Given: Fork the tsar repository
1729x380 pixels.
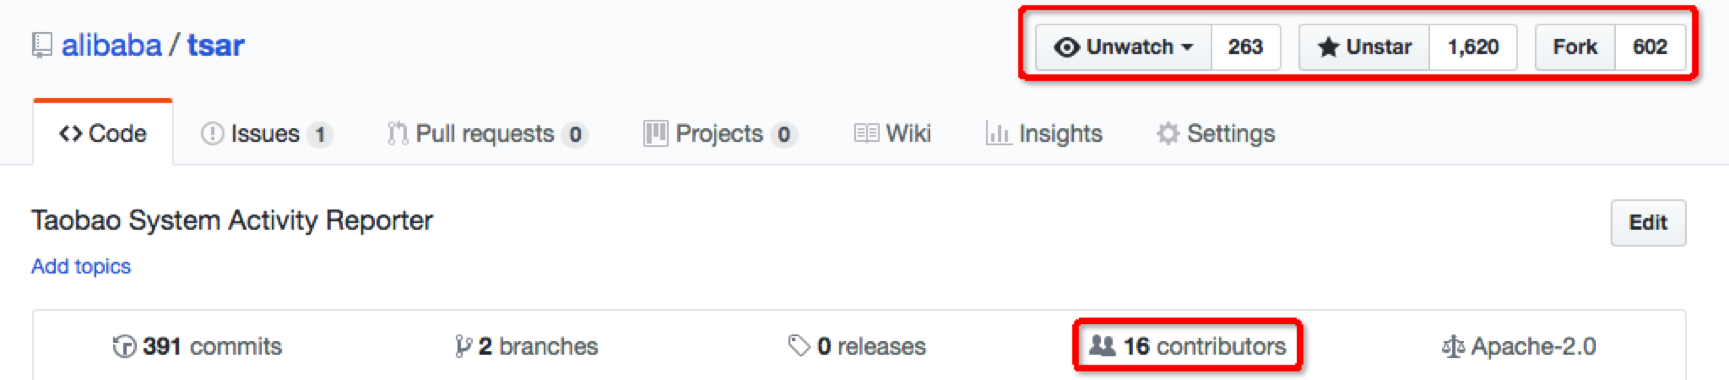Looking at the screenshot, I should (x=1575, y=47).
